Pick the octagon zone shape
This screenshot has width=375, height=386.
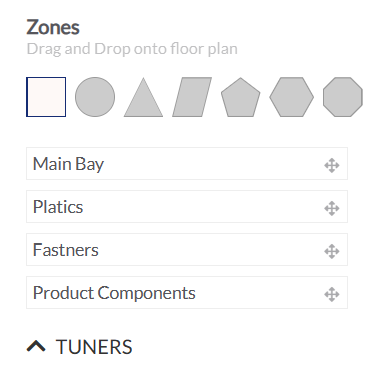click(x=343, y=97)
